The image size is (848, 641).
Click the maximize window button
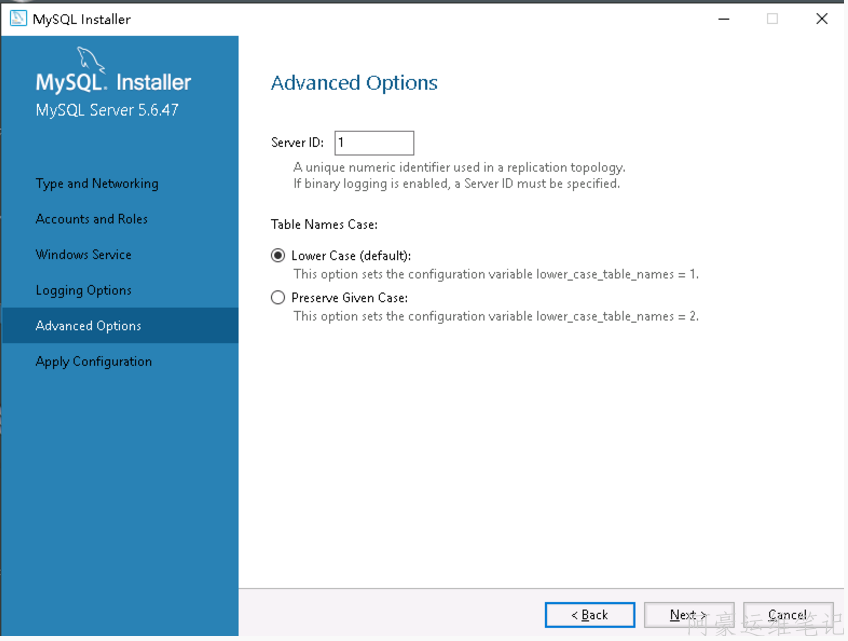pyautogui.click(x=772, y=19)
